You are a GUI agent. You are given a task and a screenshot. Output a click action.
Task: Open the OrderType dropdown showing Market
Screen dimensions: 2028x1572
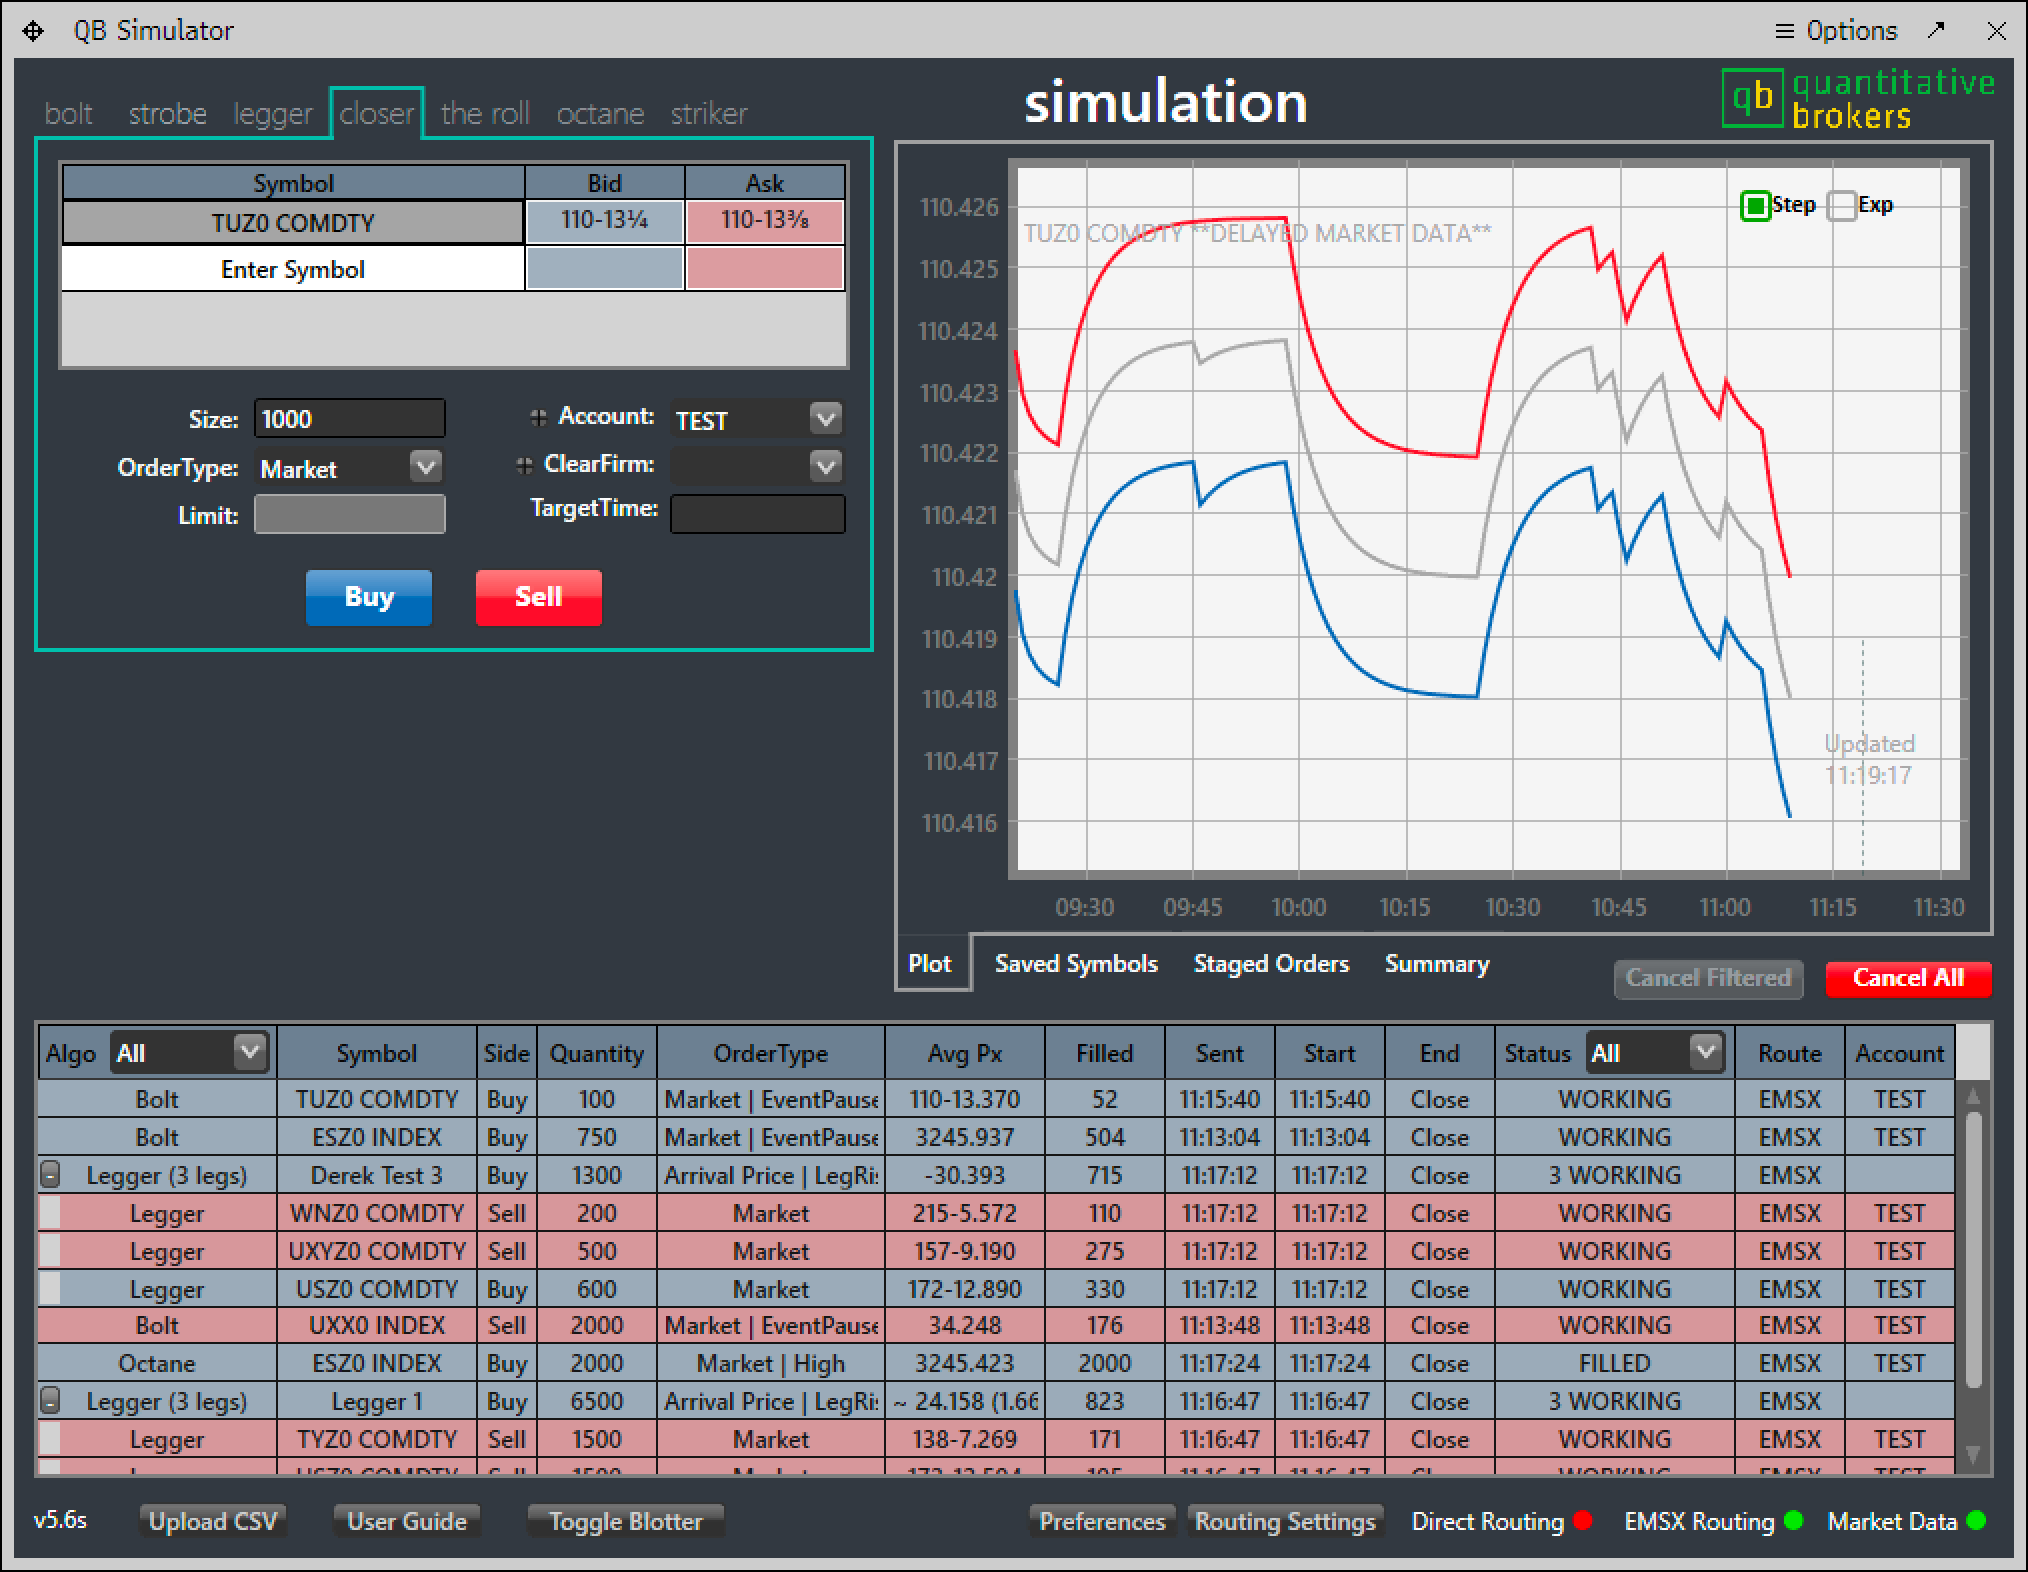coord(426,466)
